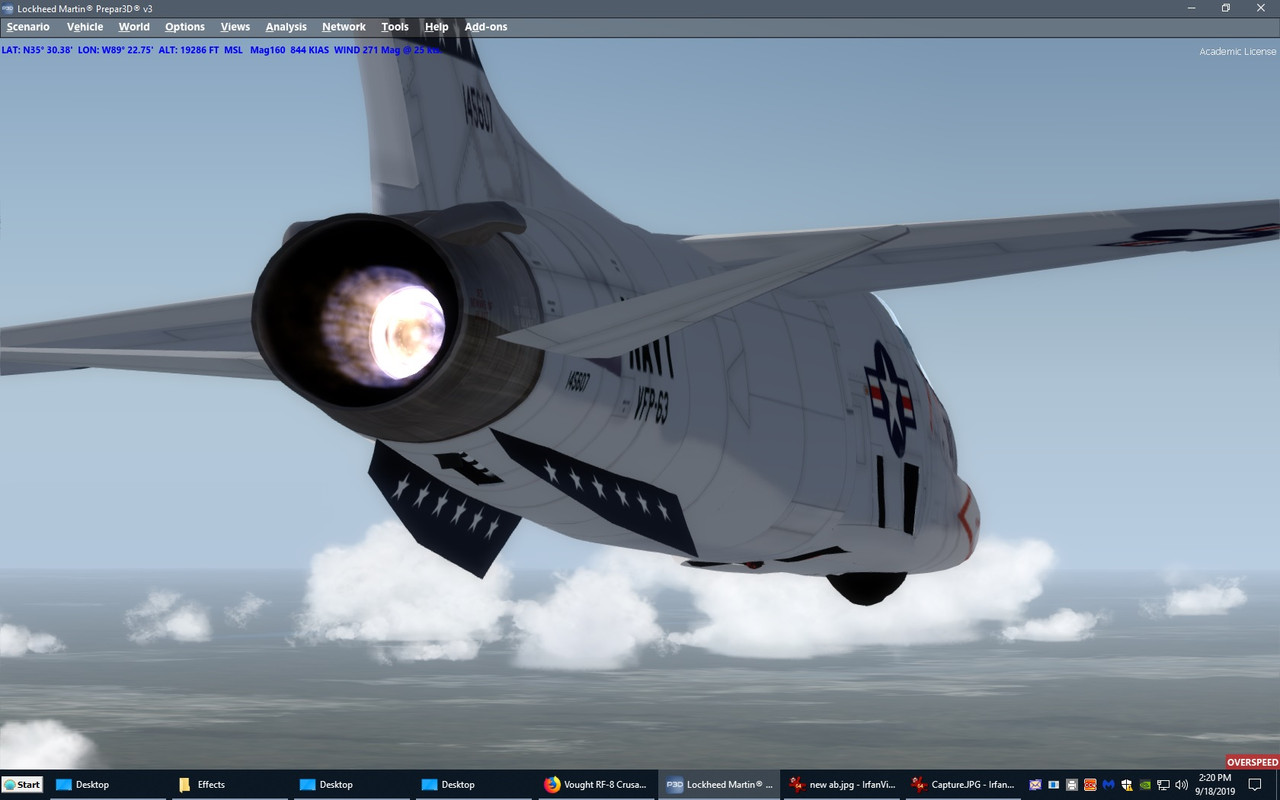1280x800 pixels.
Task: Click the mail envelope tray icon
Action: (1035, 785)
